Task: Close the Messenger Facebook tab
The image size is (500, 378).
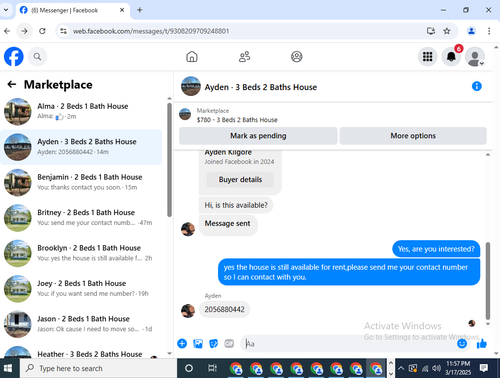Action: pos(122,10)
